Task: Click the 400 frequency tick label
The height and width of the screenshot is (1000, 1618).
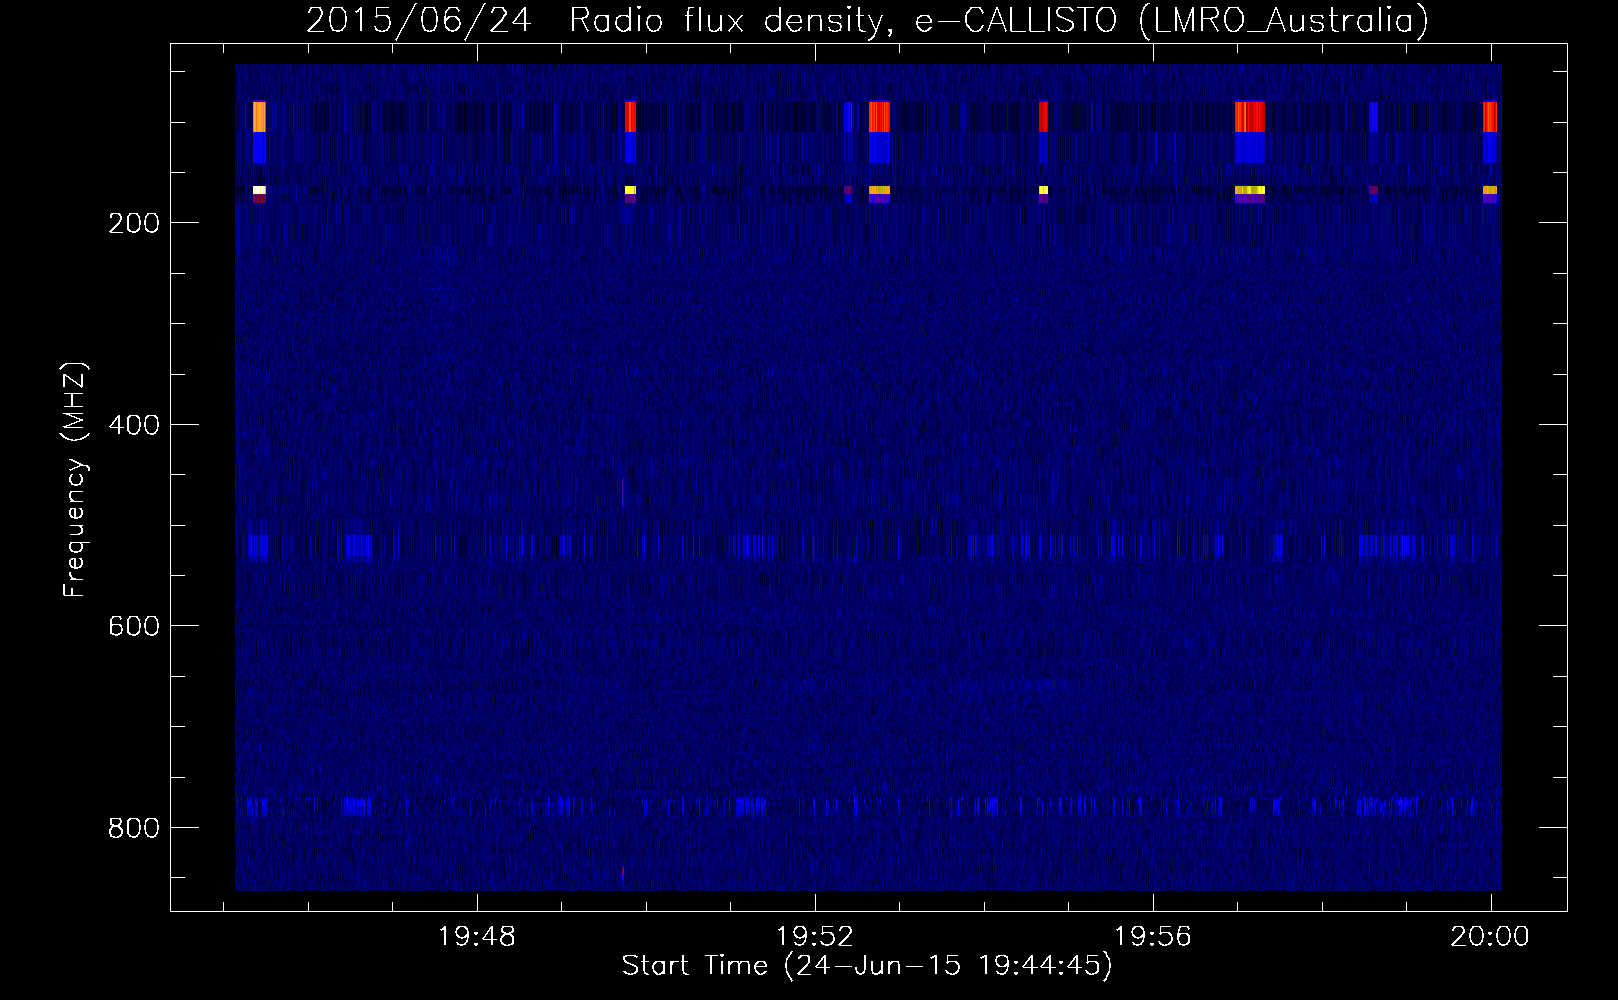Action: click(134, 425)
